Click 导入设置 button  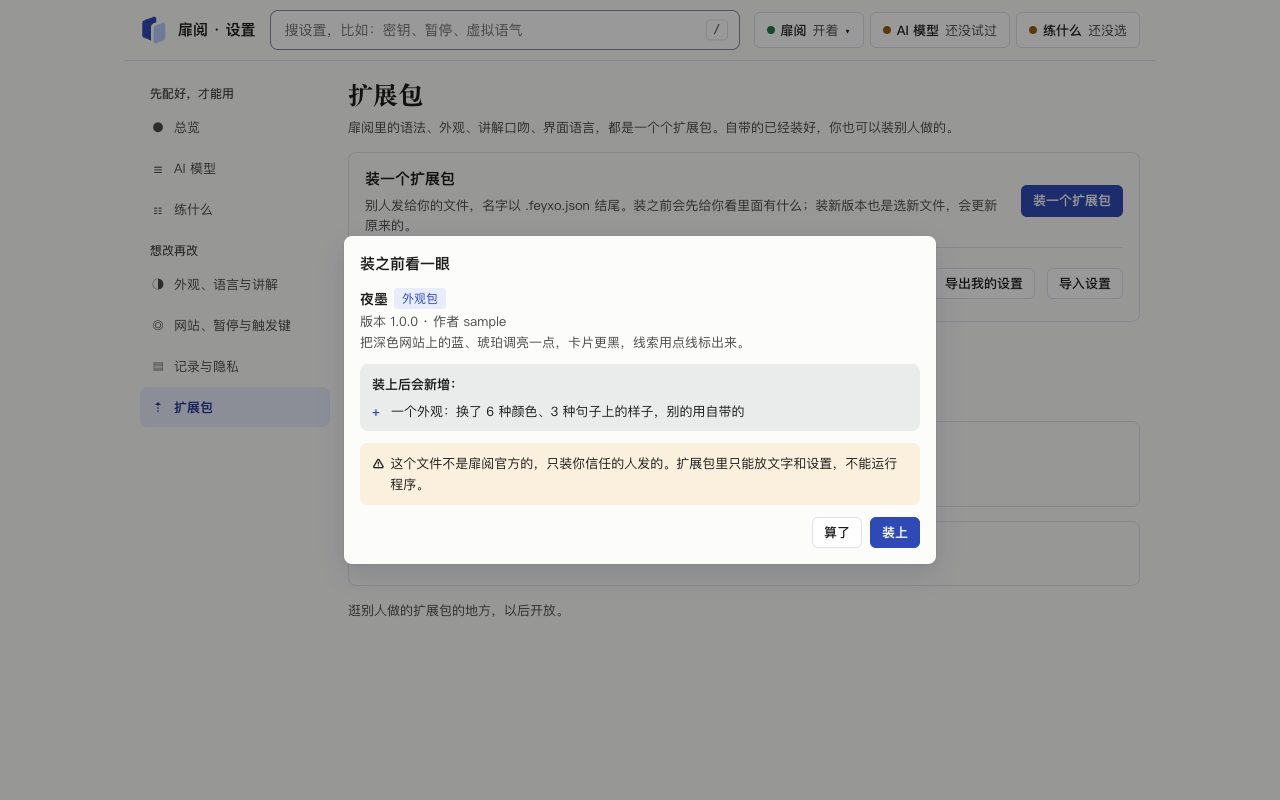coord(1085,283)
